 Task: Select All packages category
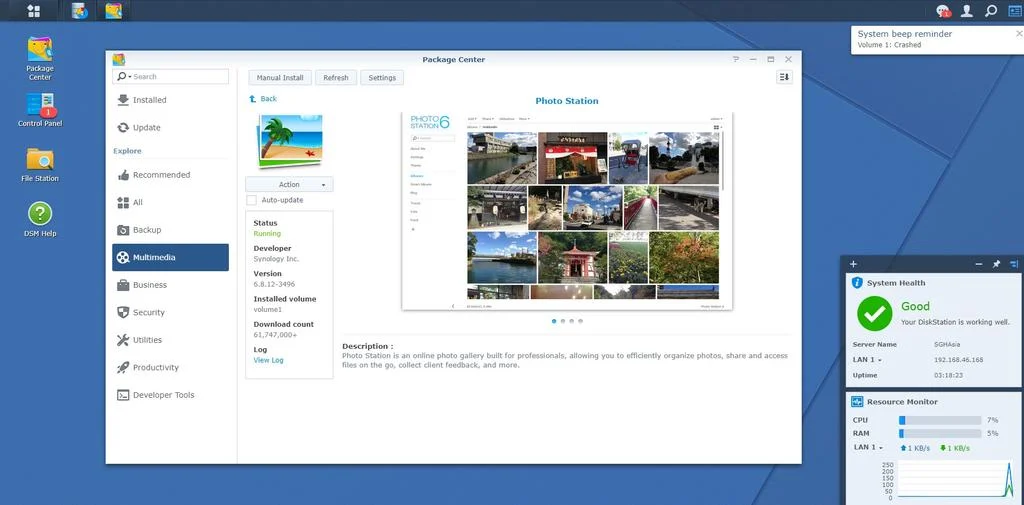pos(170,203)
